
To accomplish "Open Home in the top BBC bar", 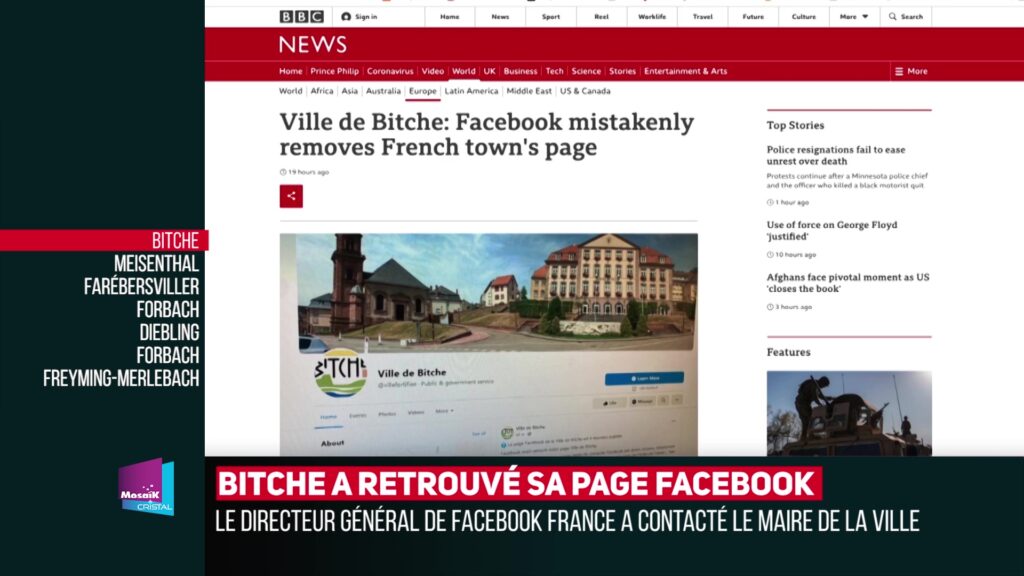I will [449, 16].
